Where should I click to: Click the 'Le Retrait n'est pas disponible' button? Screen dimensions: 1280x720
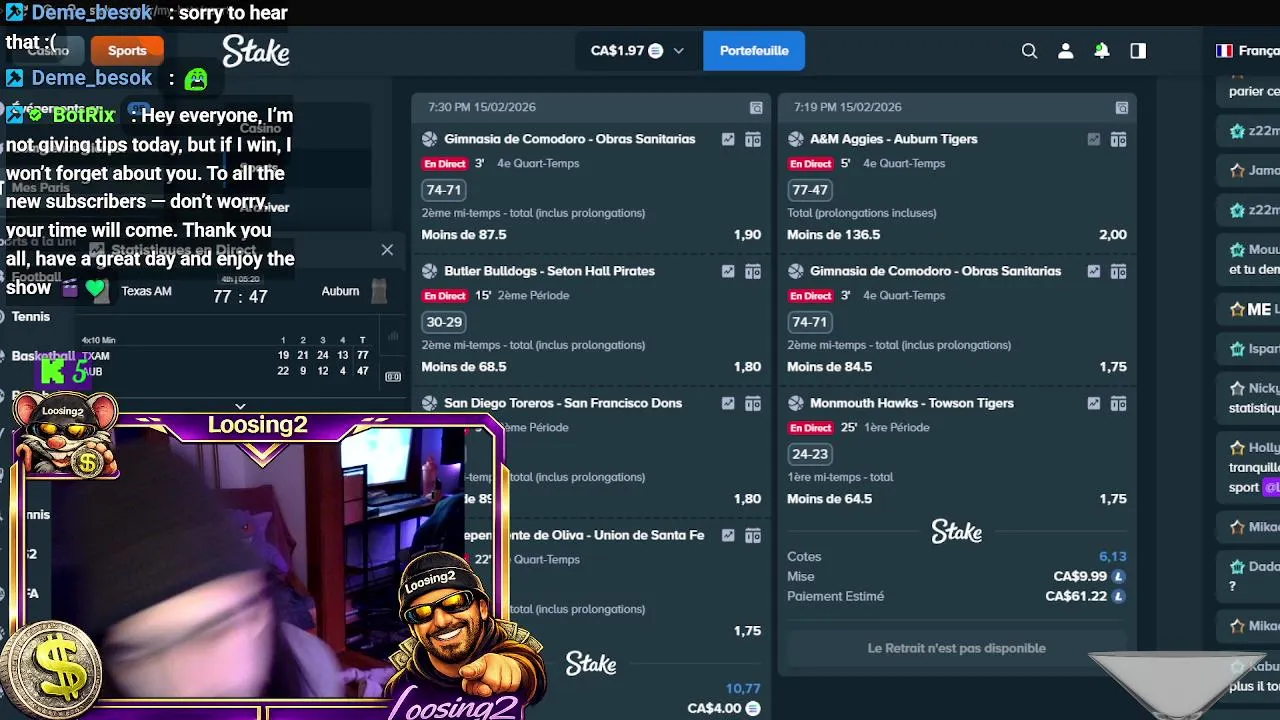click(x=957, y=648)
